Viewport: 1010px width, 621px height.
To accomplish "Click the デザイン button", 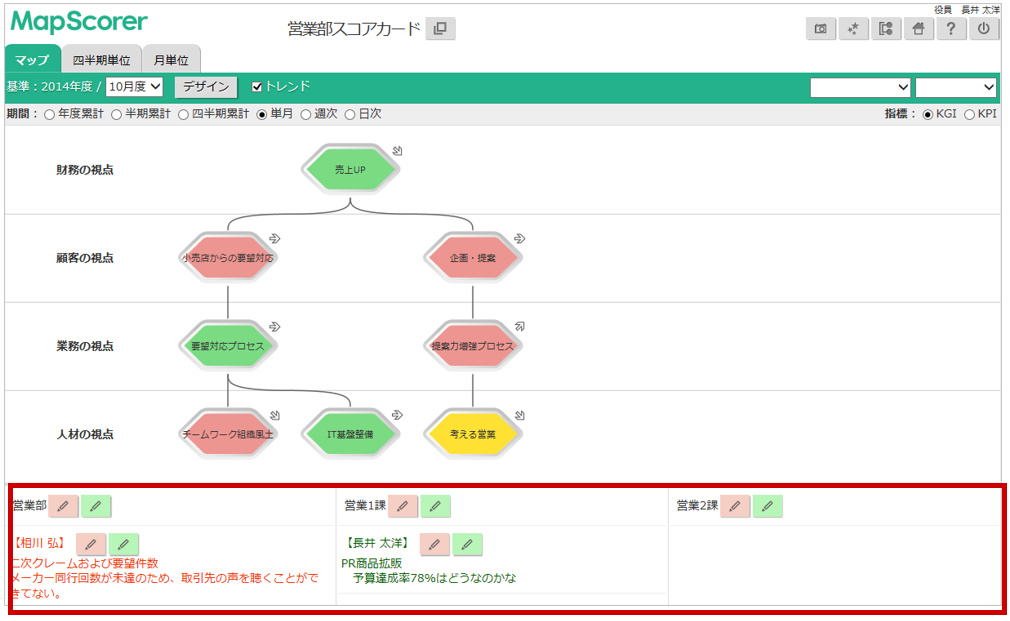I will click(206, 87).
